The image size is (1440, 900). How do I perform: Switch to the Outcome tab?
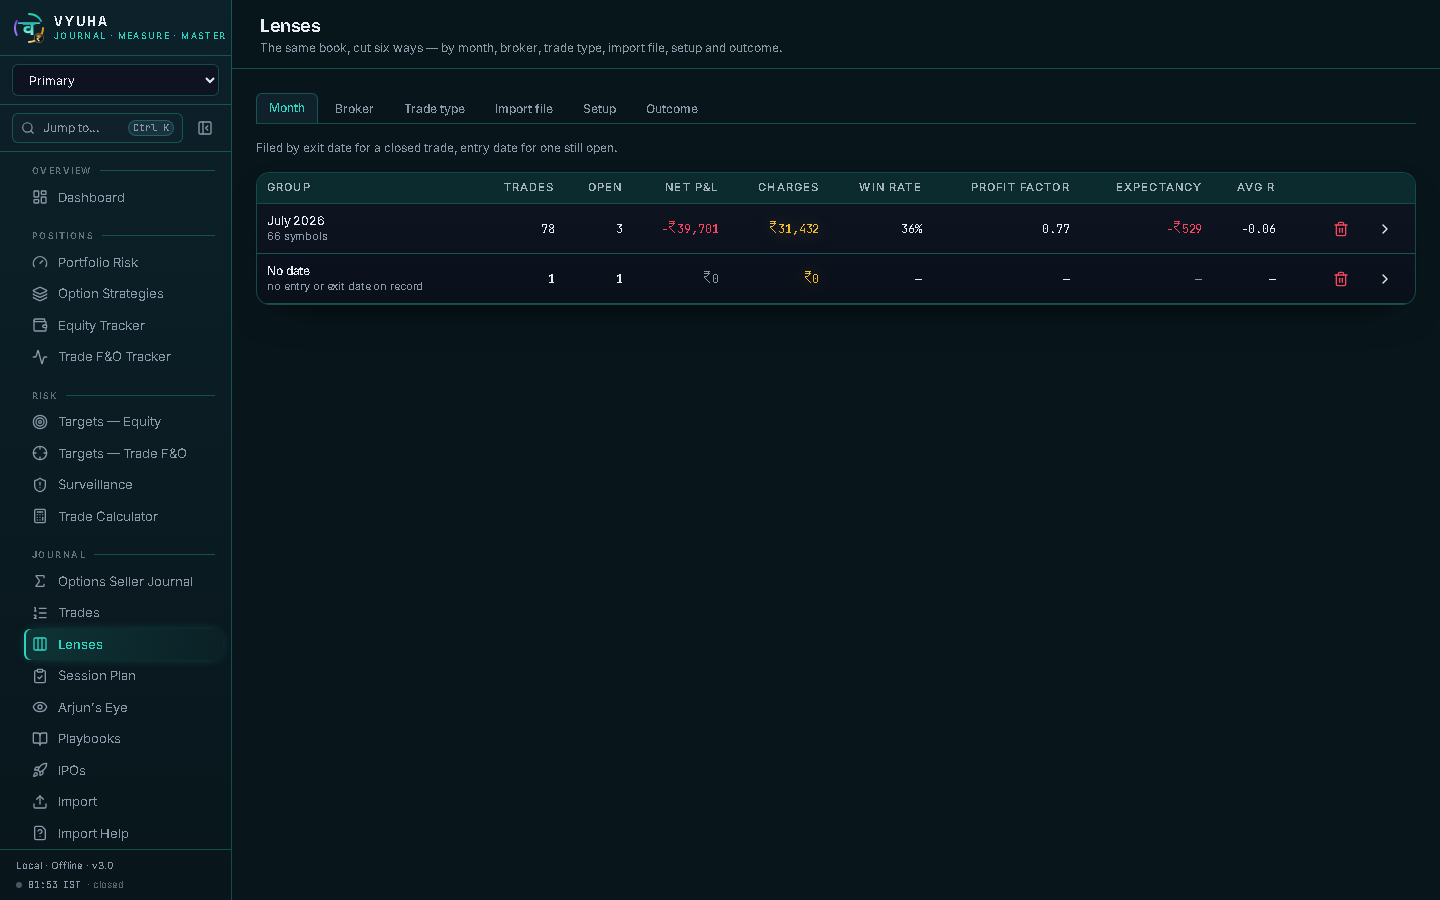pyautogui.click(x=672, y=109)
